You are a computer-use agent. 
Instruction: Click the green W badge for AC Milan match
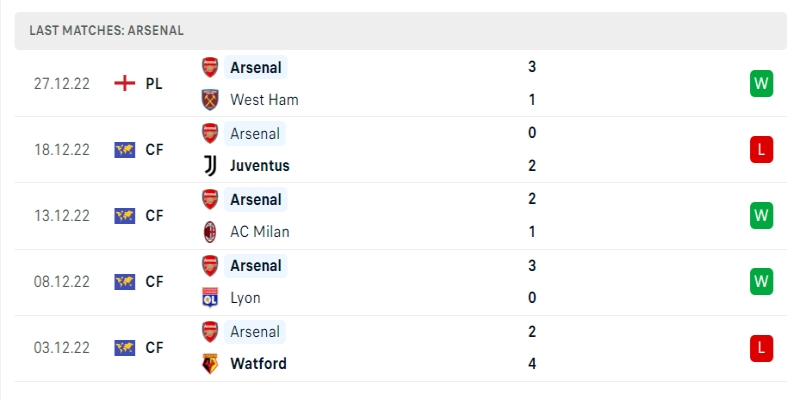(762, 216)
